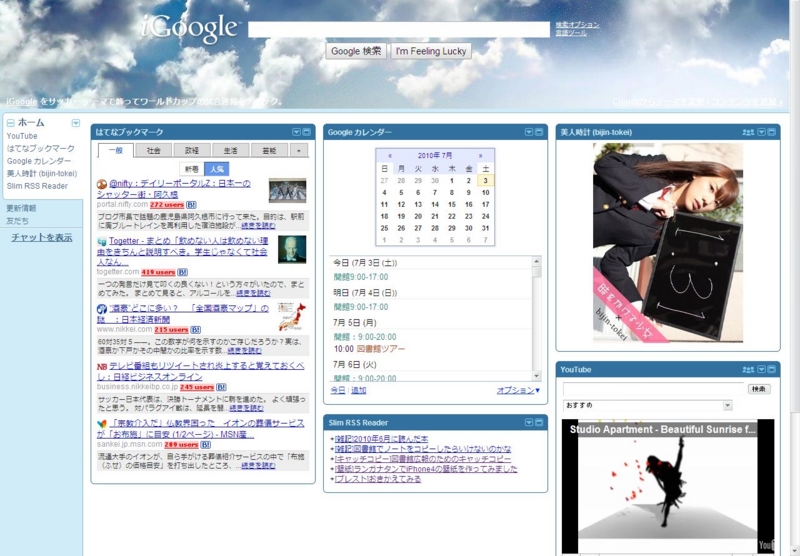Click the B! icon beside 289 users
Screen dimensions: 800x556
pos(205,444)
